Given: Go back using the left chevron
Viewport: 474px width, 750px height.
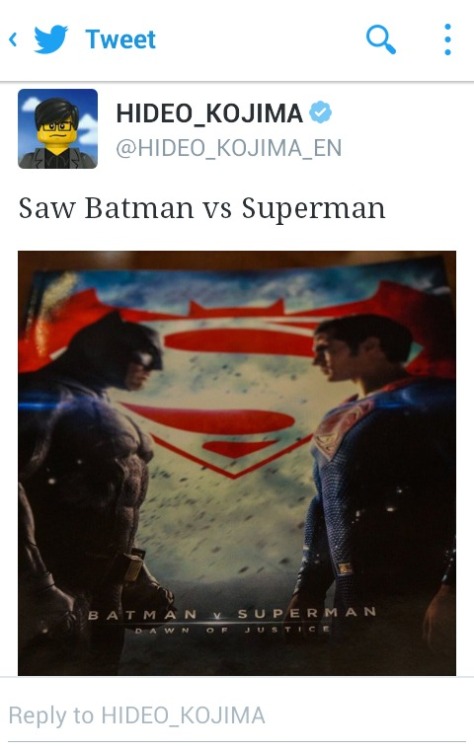Looking at the screenshot, I should point(13,39).
